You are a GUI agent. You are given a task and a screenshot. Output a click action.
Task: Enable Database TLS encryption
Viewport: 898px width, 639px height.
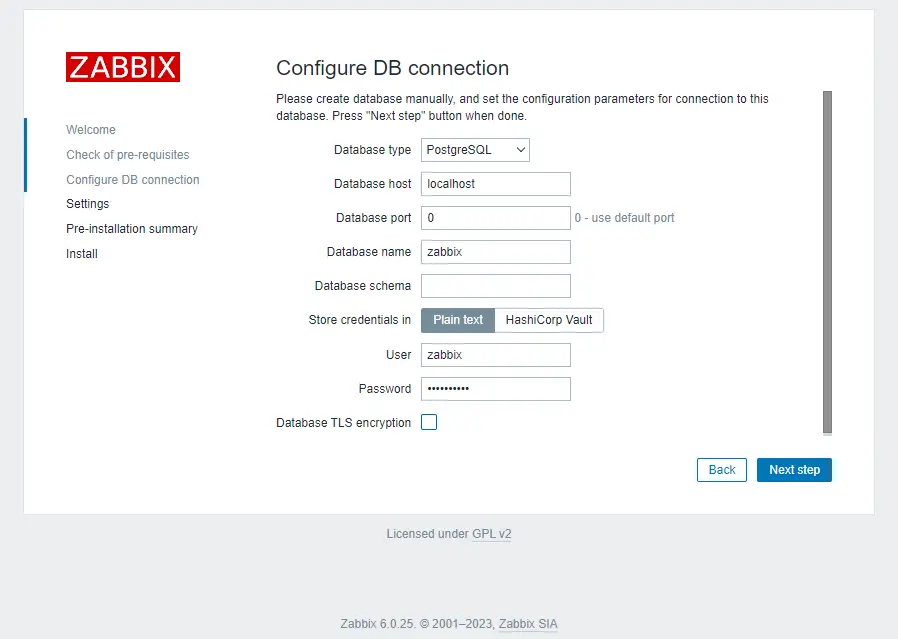429,422
